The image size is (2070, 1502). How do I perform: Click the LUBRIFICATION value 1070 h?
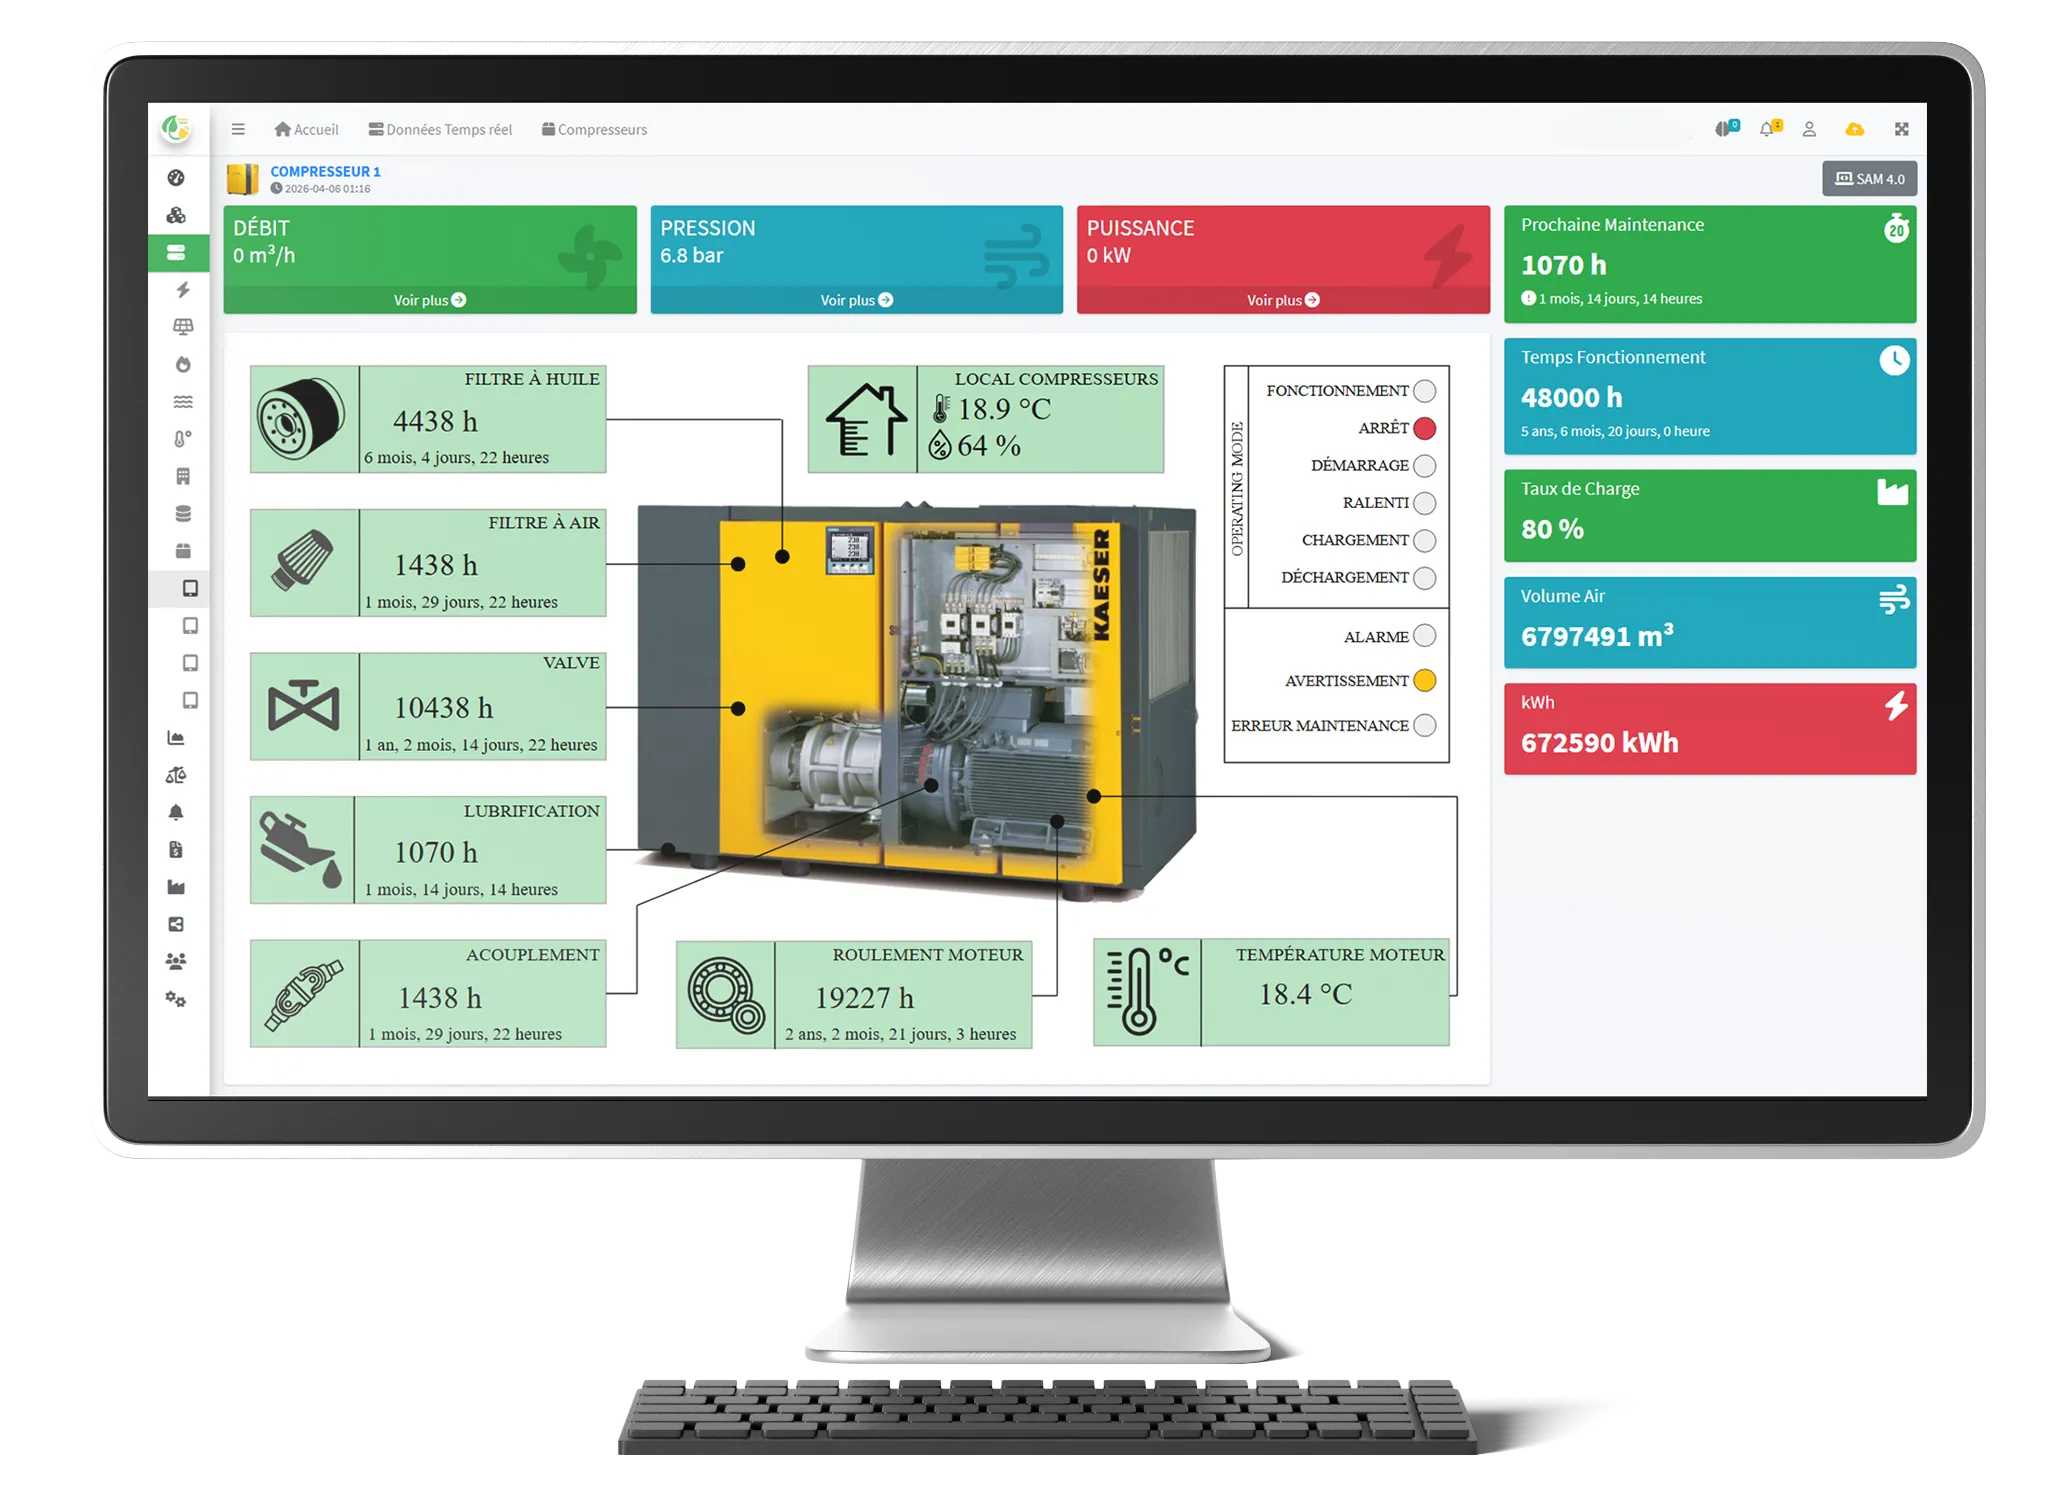click(436, 853)
